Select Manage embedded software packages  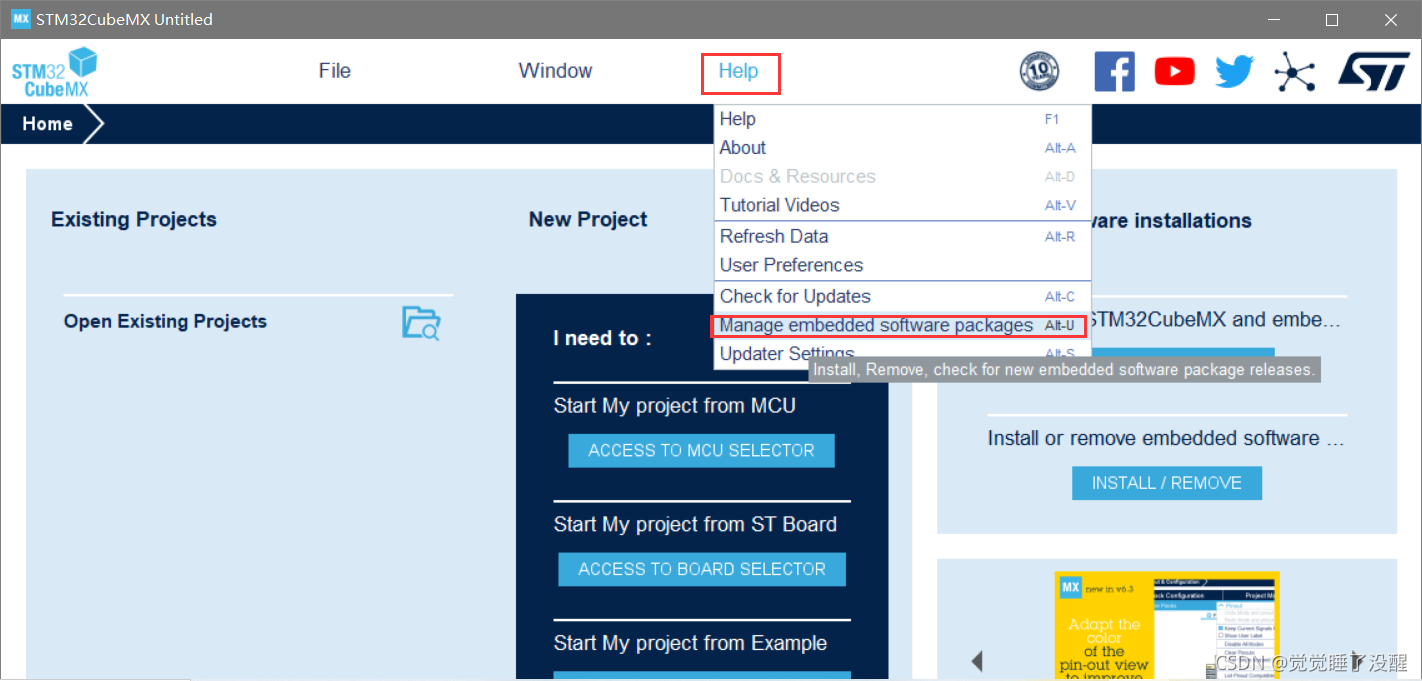[x=903, y=325]
